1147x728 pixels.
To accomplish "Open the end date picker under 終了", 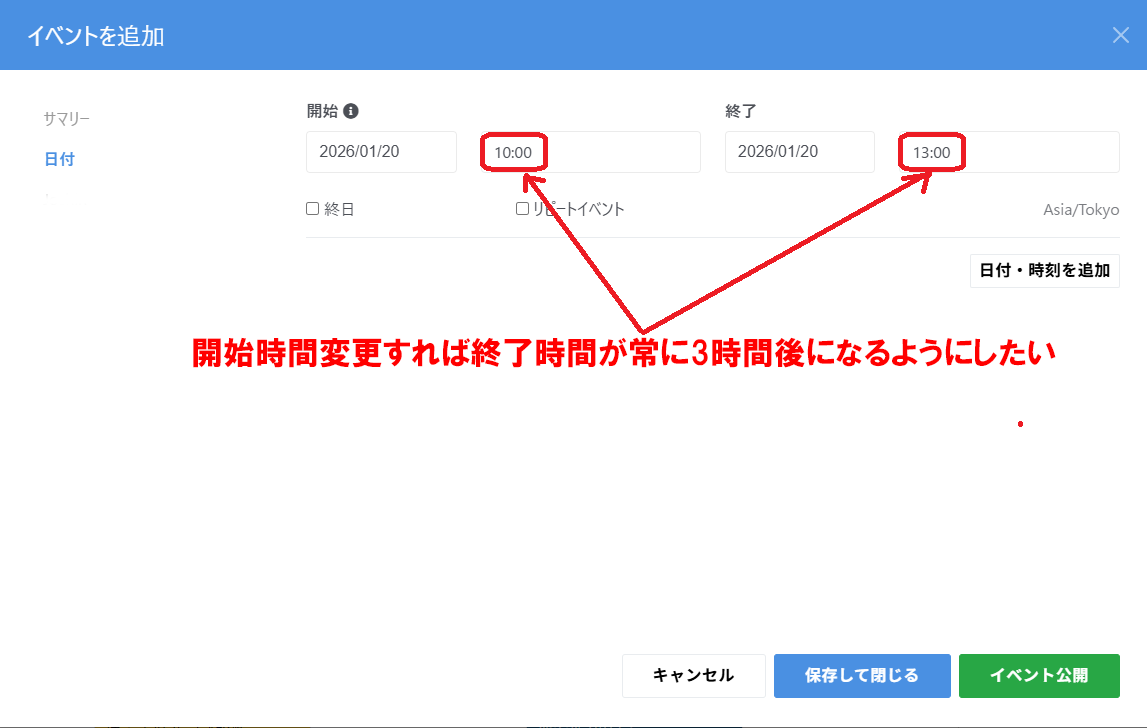I will (x=799, y=152).
